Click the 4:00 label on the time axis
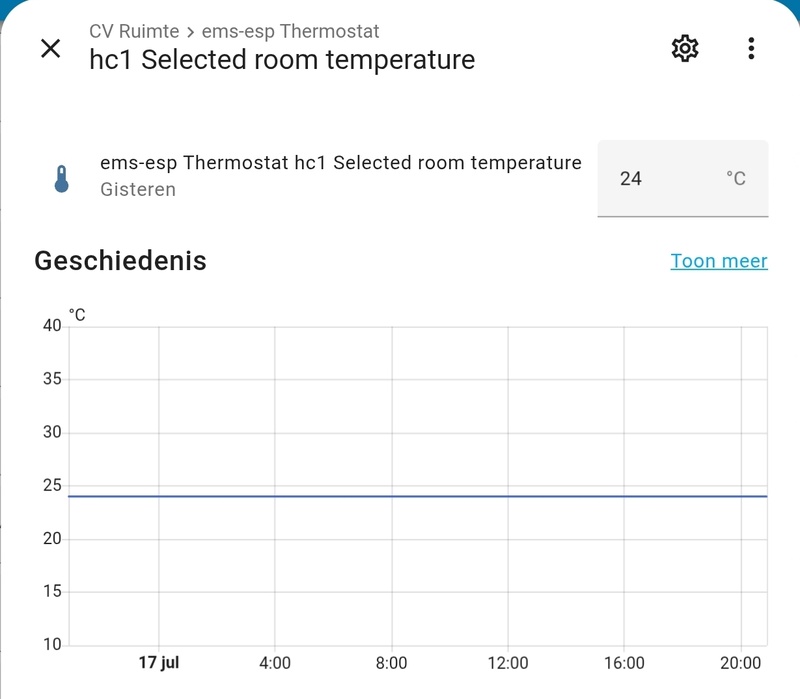This screenshot has height=699, width=800. coord(274,663)
